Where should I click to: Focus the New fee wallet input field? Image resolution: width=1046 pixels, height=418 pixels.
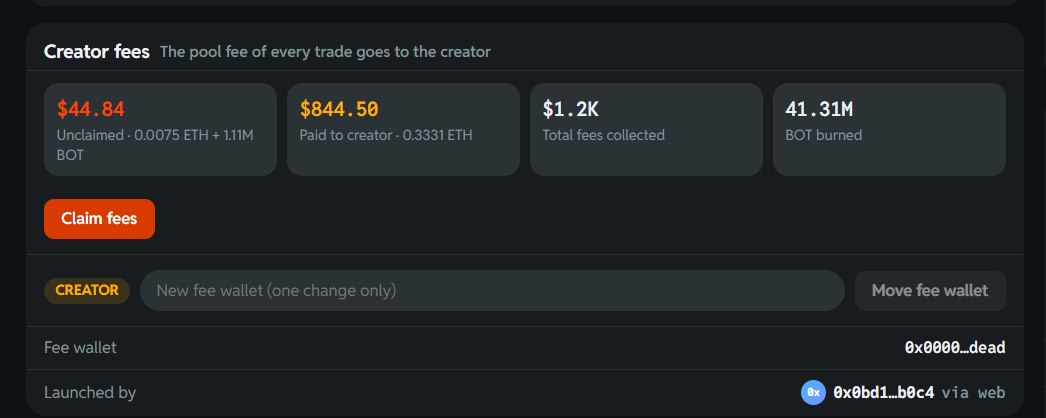click(492, 291)
